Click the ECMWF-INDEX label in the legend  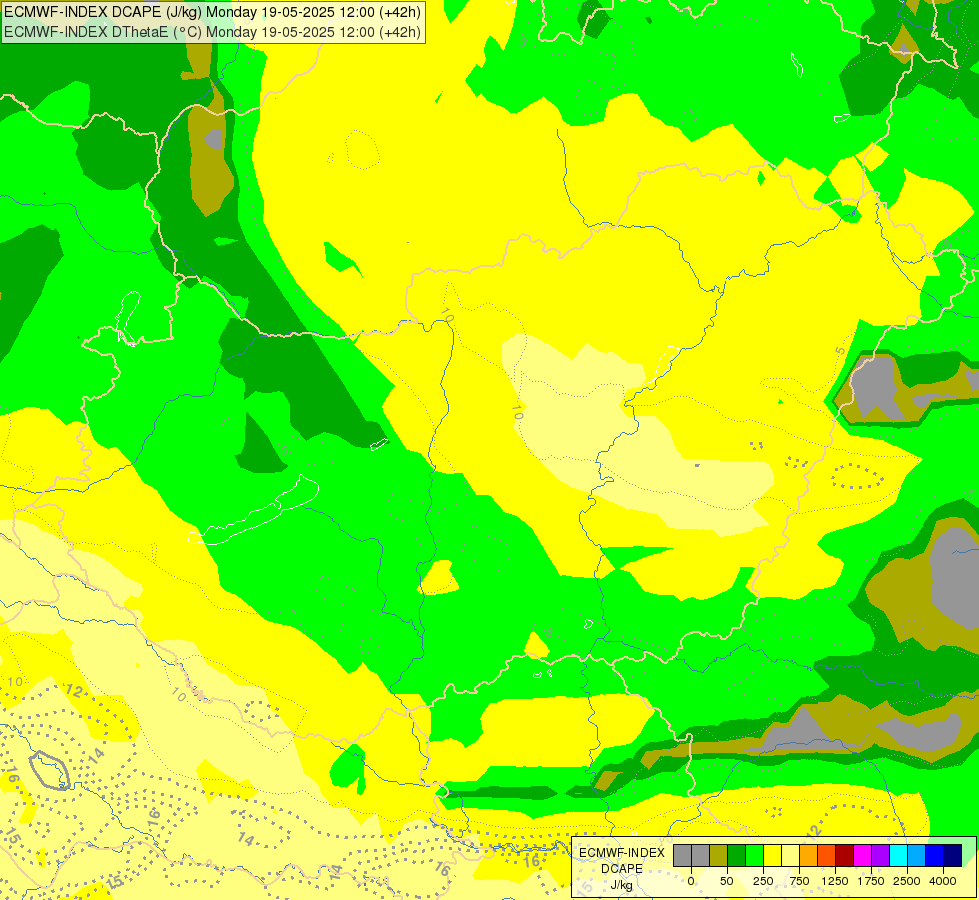pos(622,853)
